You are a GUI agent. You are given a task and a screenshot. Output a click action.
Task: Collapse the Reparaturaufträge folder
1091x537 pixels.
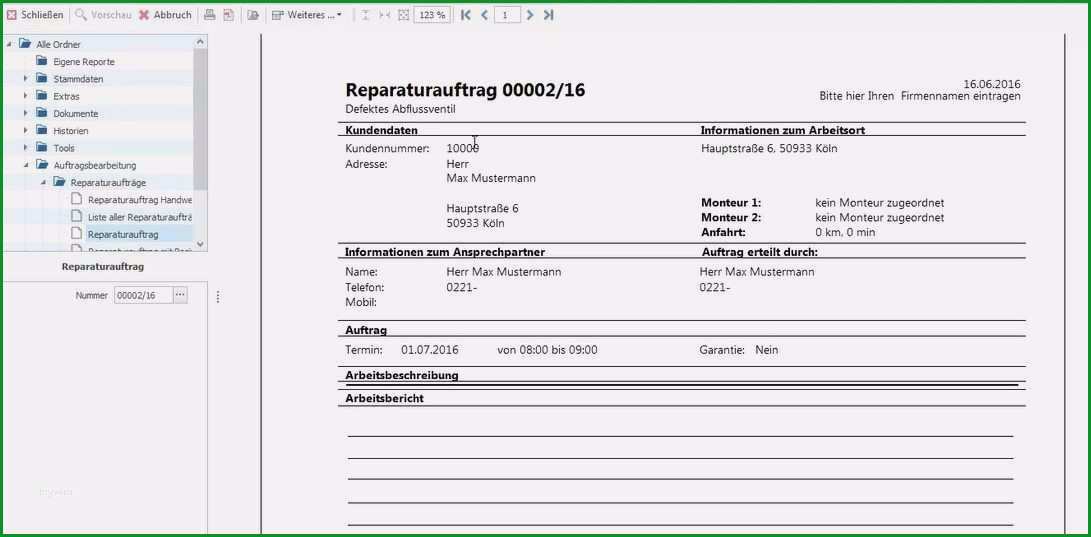[x=43, y=182]
